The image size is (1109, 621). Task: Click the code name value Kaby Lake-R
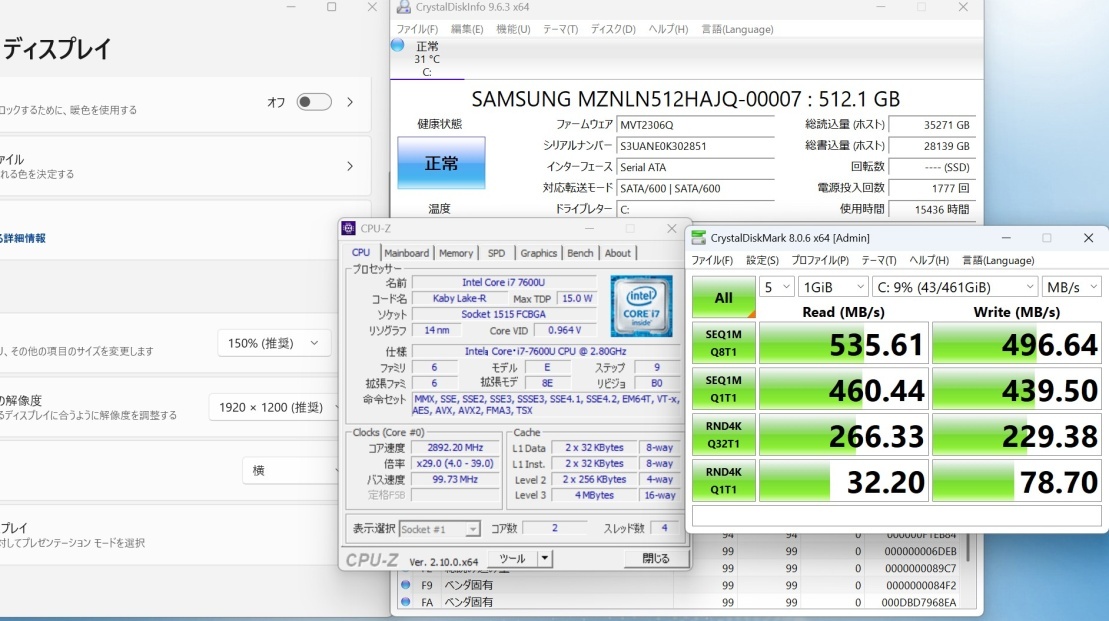(459, 298)
